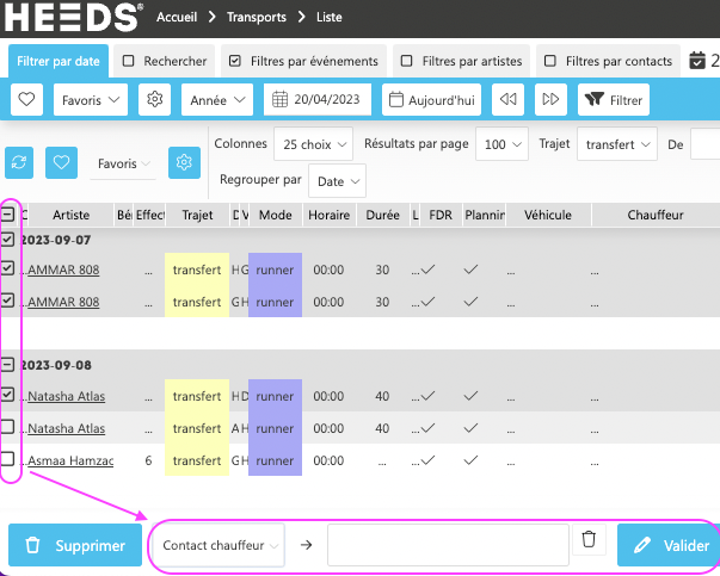Open Asmaa Hamzaoui artist link
Screen dimensions: 720x576
pyautogui.click(x=71, y=460)
